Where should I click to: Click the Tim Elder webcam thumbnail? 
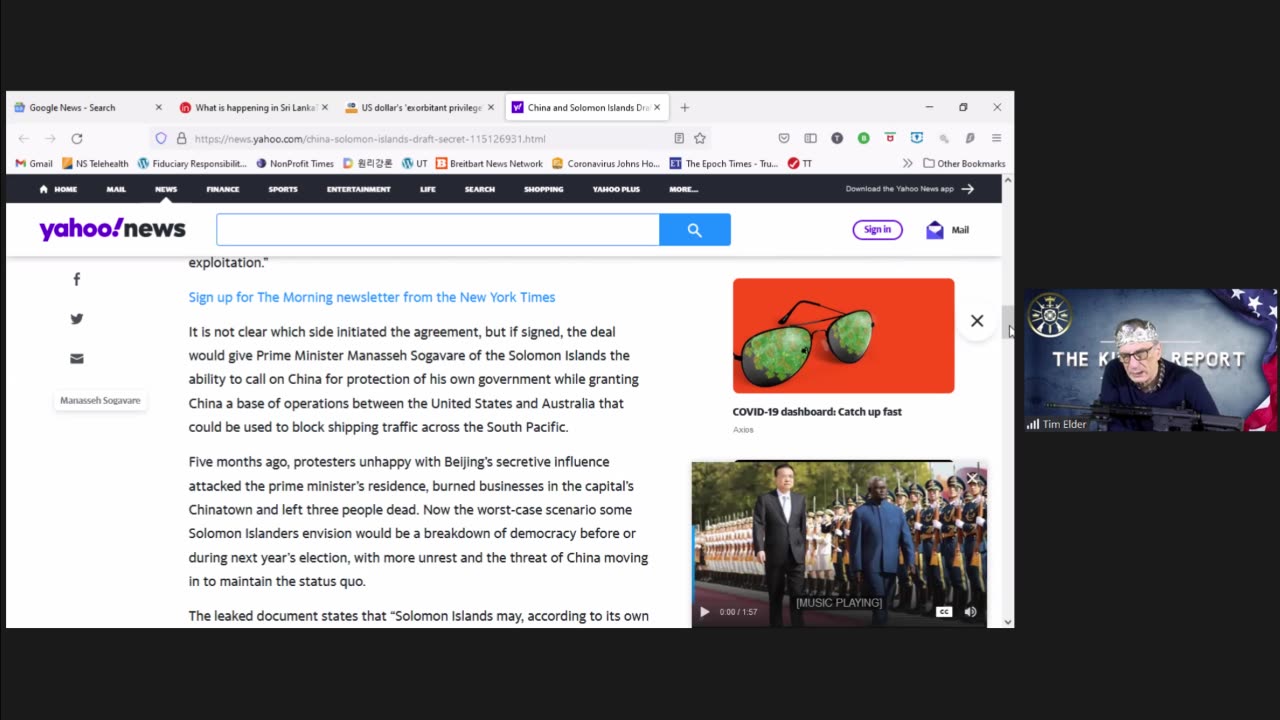click(x=1150, y=360)
